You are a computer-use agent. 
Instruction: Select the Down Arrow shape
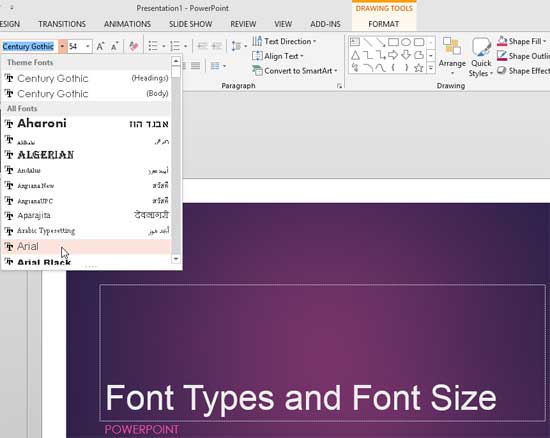[x=406, y=55]
